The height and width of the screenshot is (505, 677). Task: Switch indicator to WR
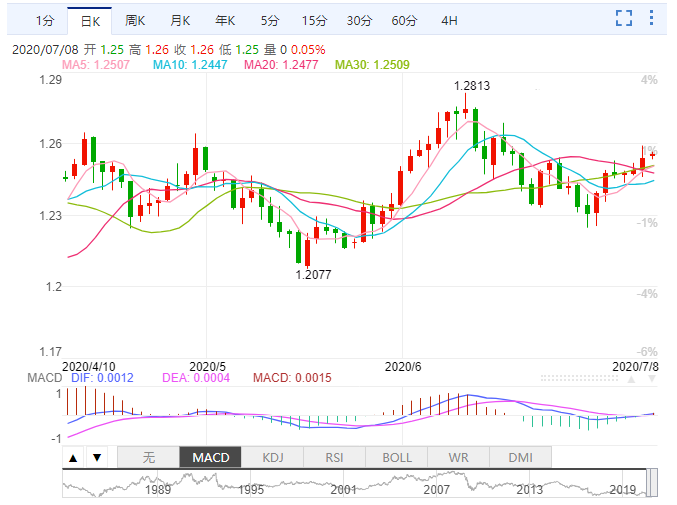[459, 458]
